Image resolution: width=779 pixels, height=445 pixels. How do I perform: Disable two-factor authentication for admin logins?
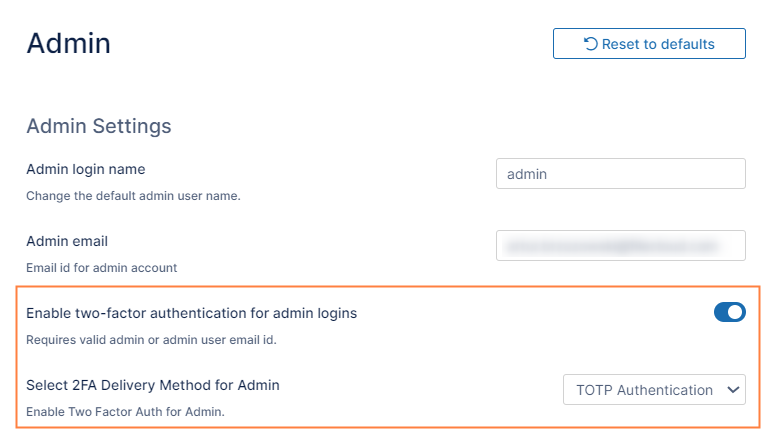click(x=729, y=313)
